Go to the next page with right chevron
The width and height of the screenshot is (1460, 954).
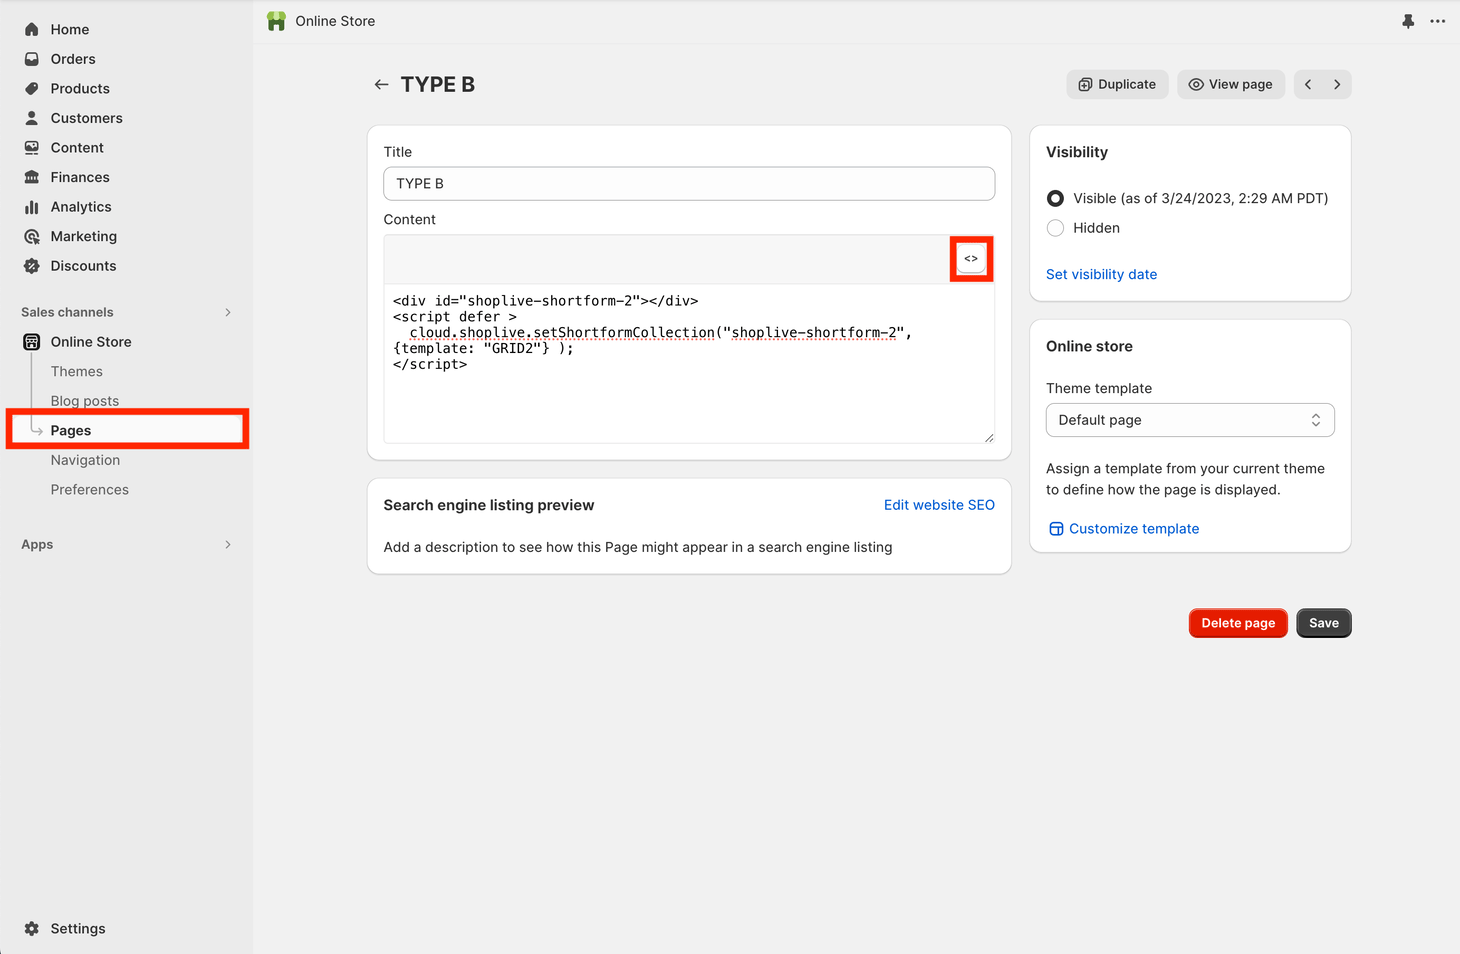(x=1337, y=85)
